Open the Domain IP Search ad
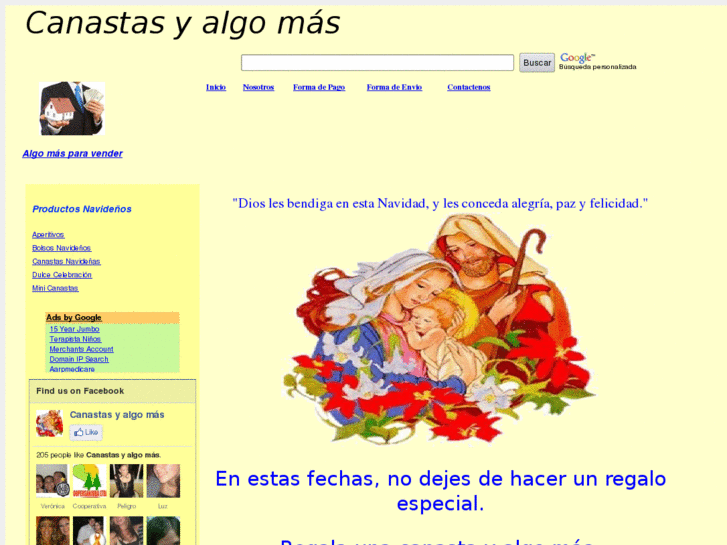 (x=79, y=359)
